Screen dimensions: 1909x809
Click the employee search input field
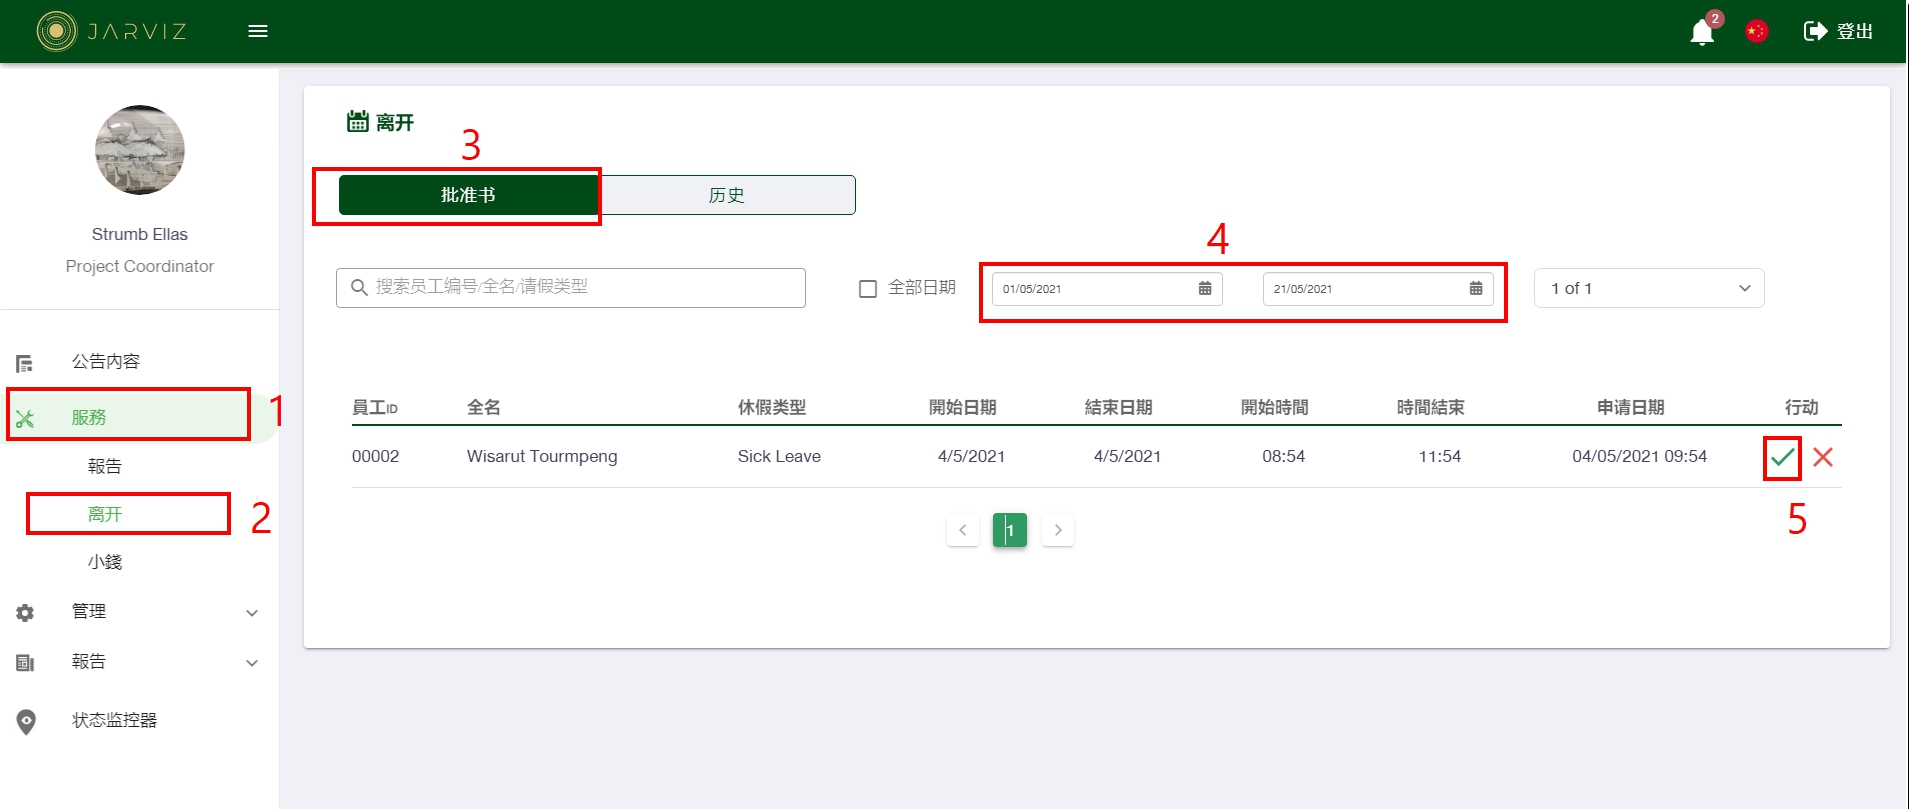click(580, 288)
